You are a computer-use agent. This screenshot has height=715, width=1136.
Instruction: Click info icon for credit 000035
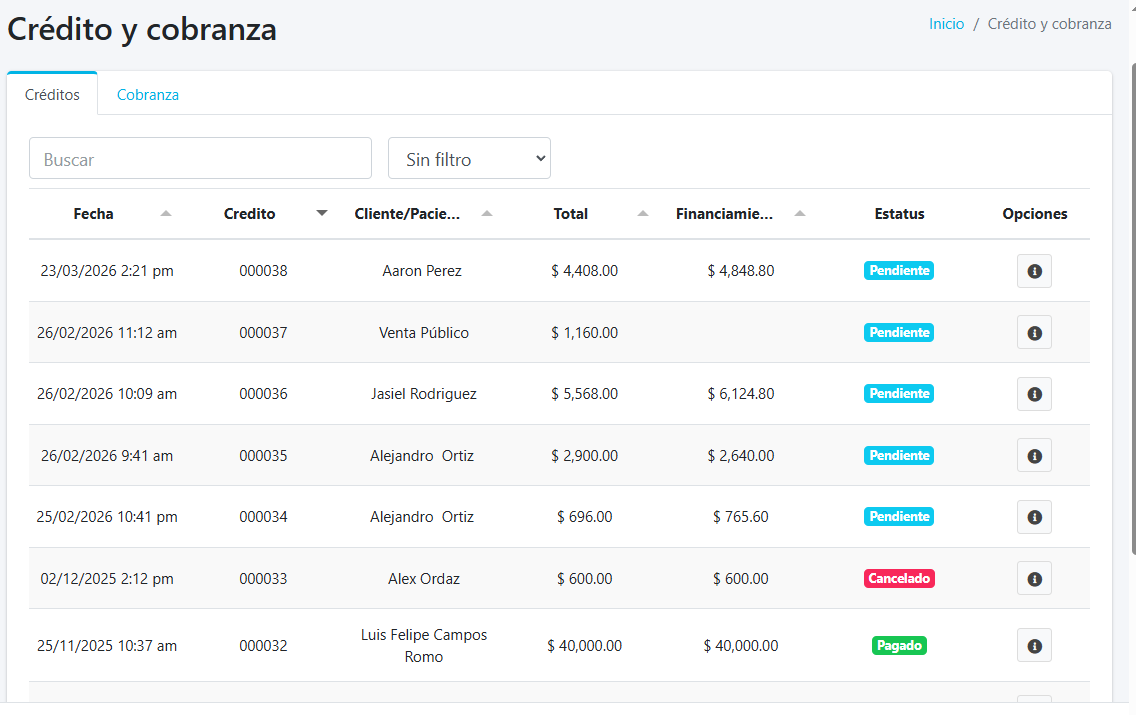point(1034,456)
